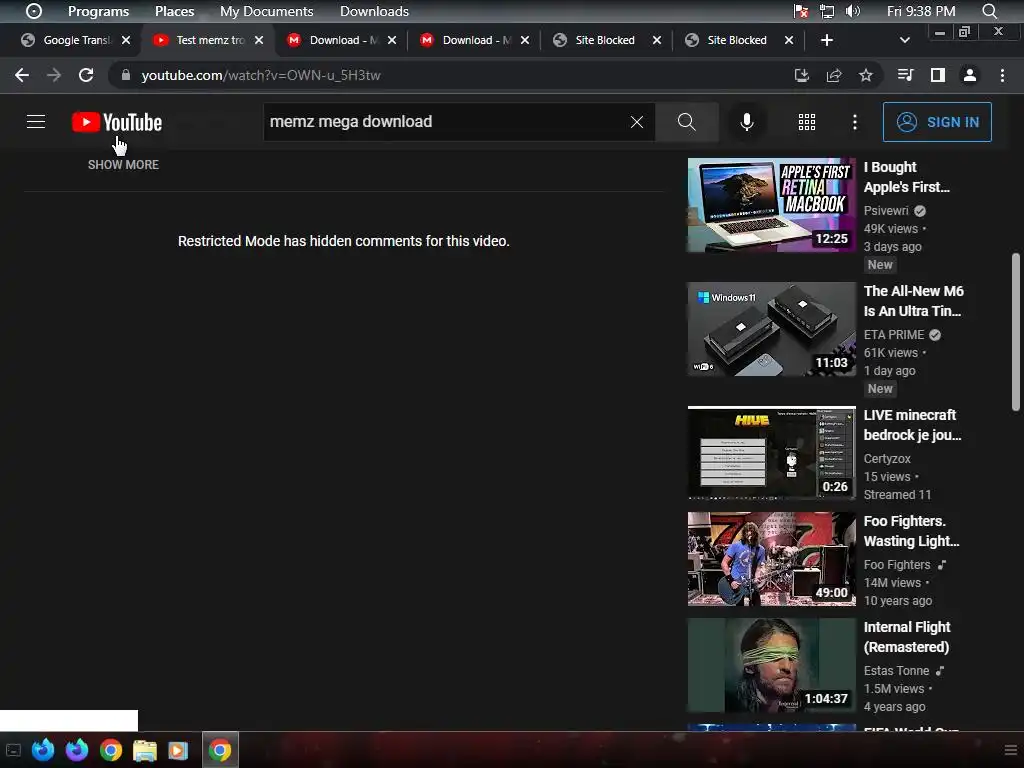Image resolution: width=1024 pixels, height=768 pixels.
Task: Open network status icon in panel
Action: [x=827, y=11]
